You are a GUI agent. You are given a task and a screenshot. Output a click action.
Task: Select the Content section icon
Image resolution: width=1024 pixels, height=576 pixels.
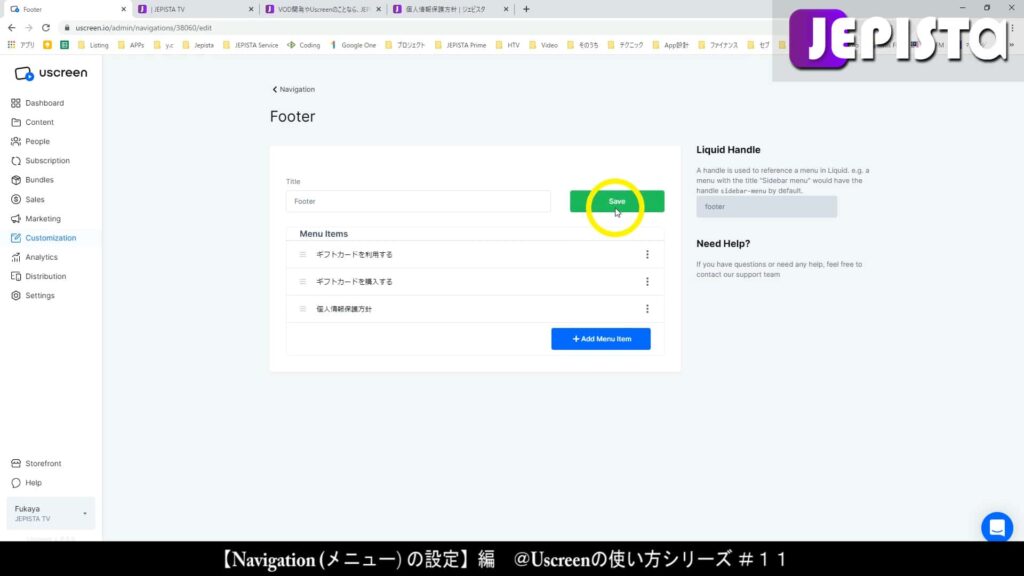point(36,122)
